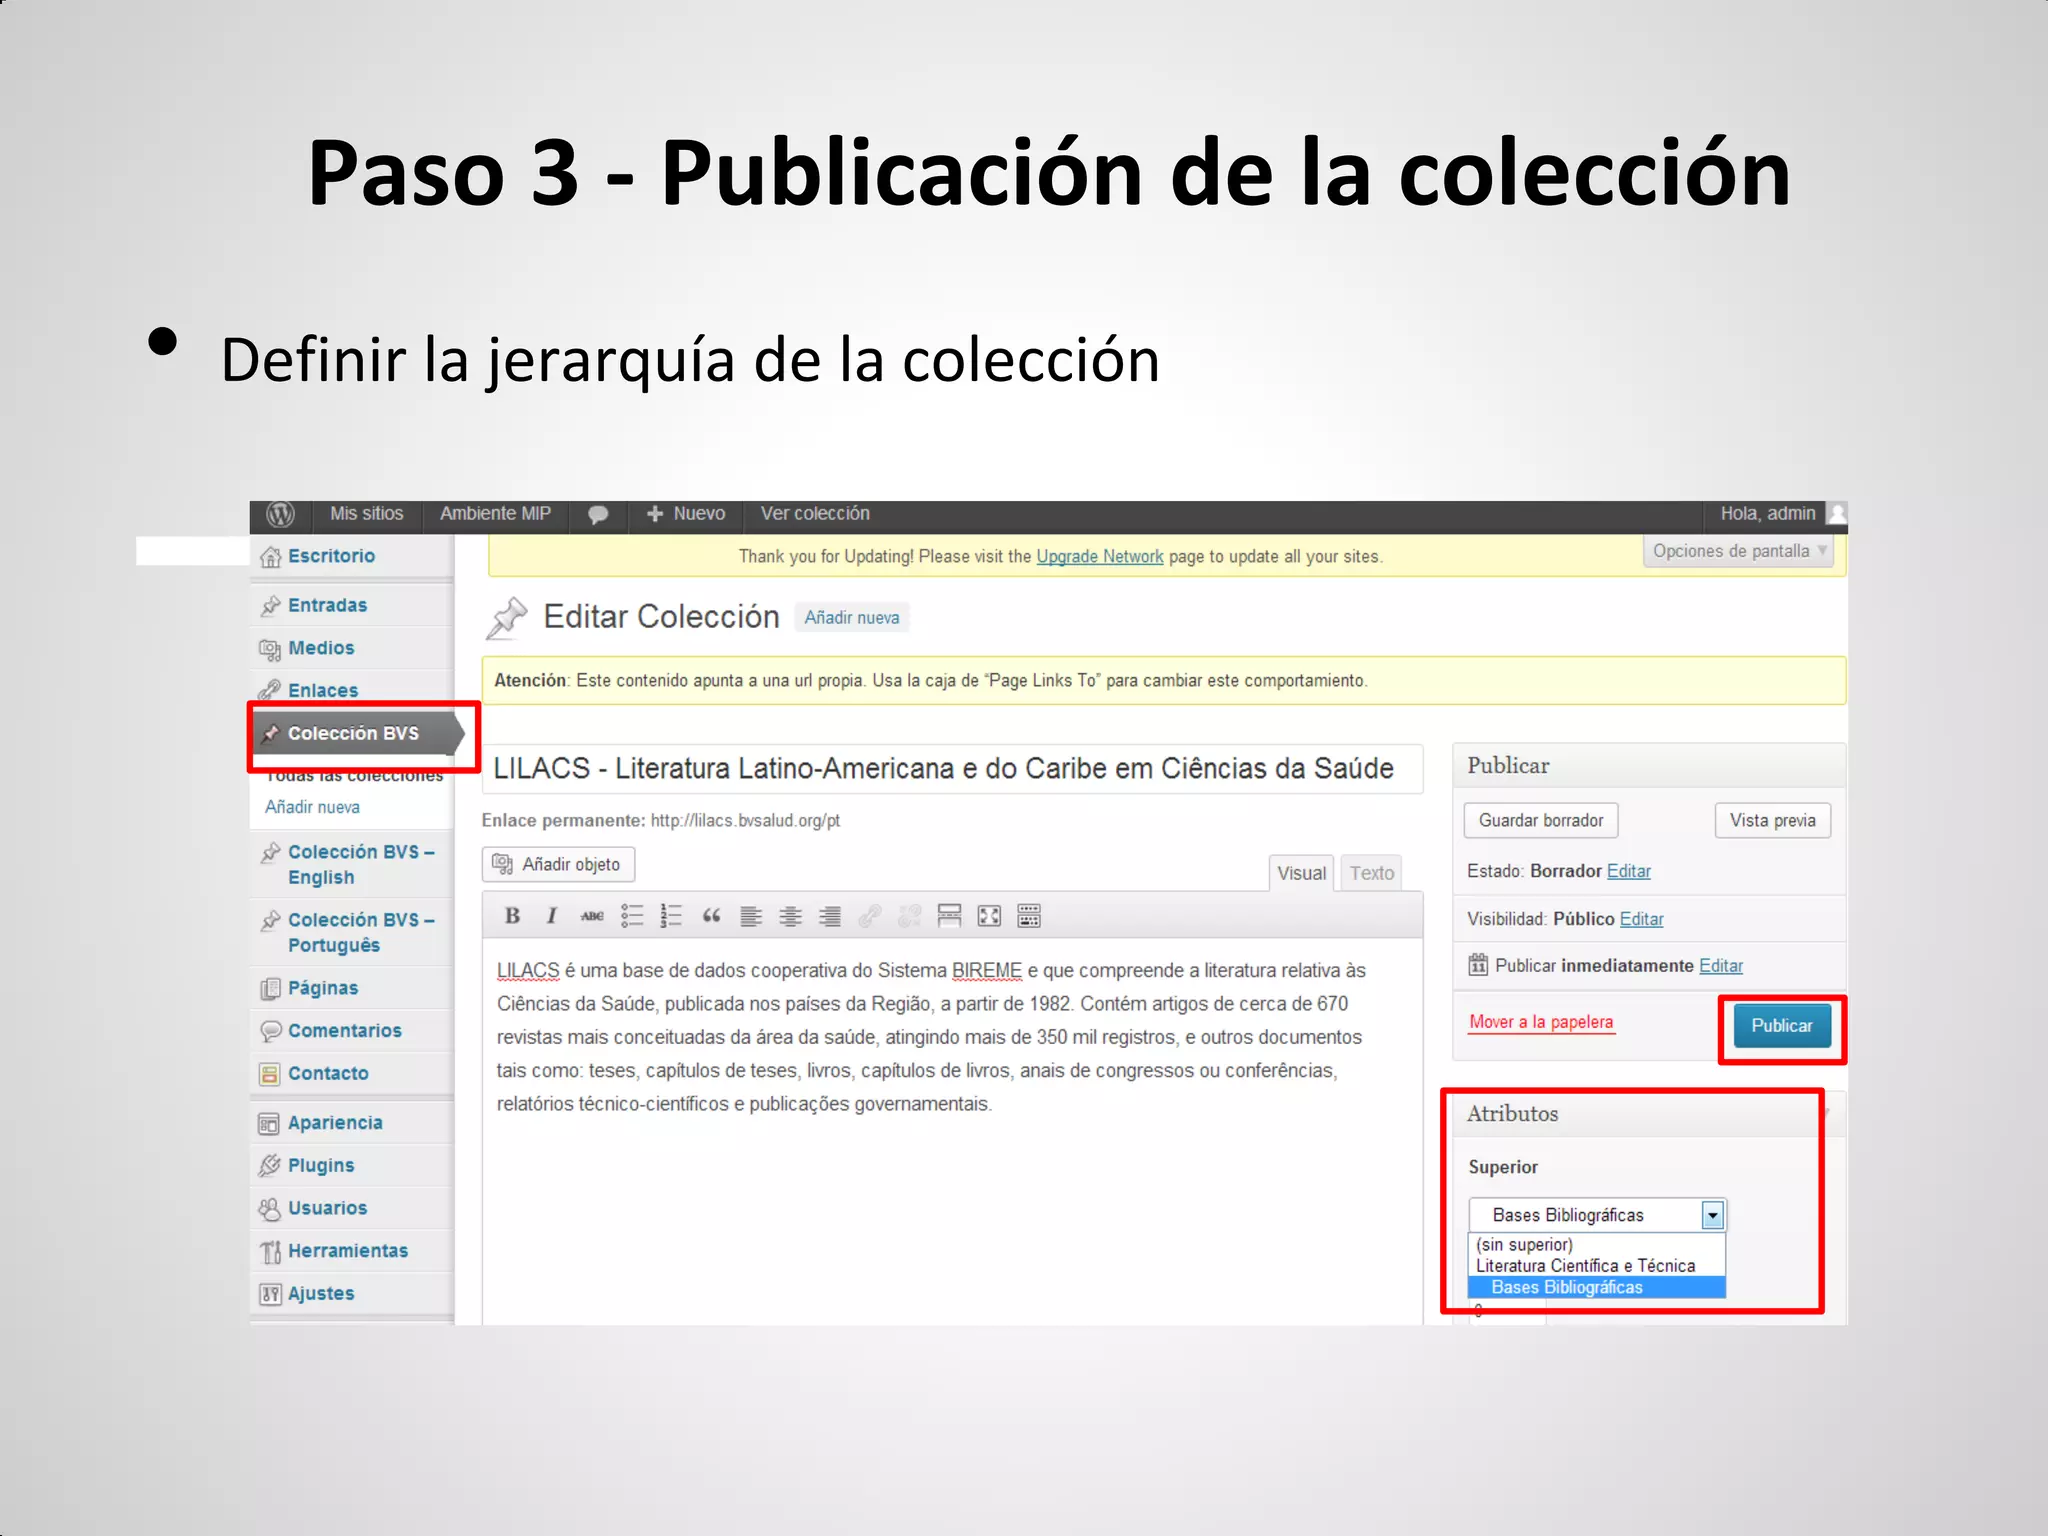
Task: Open Comentarios in the sidebar
Action: pos(345,1030)
